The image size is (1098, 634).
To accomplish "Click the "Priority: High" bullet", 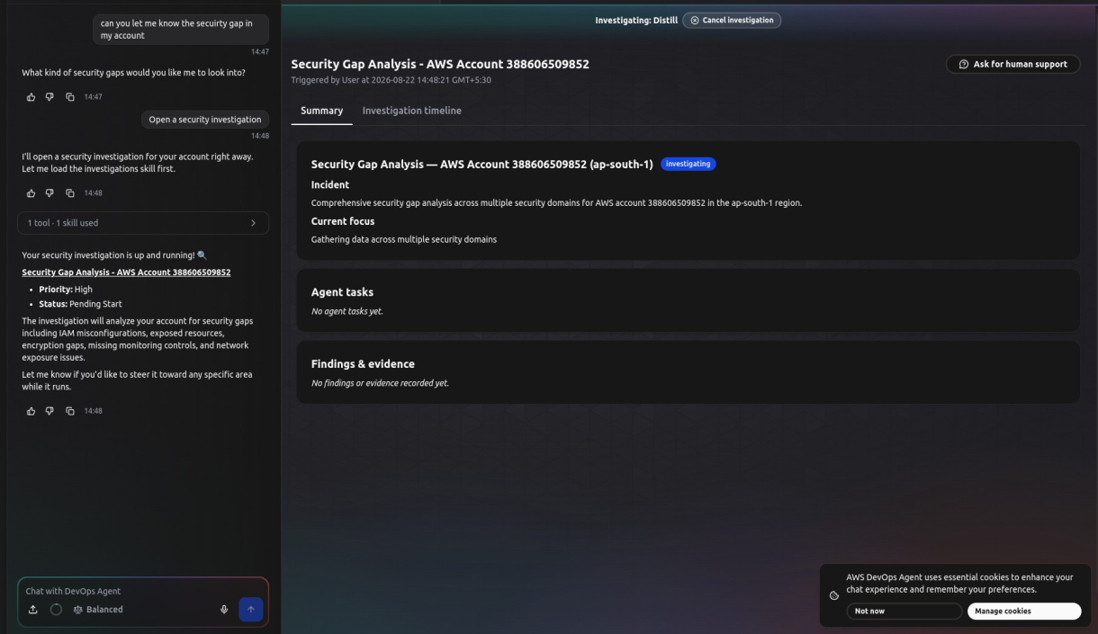I will [x=66, y=289].
